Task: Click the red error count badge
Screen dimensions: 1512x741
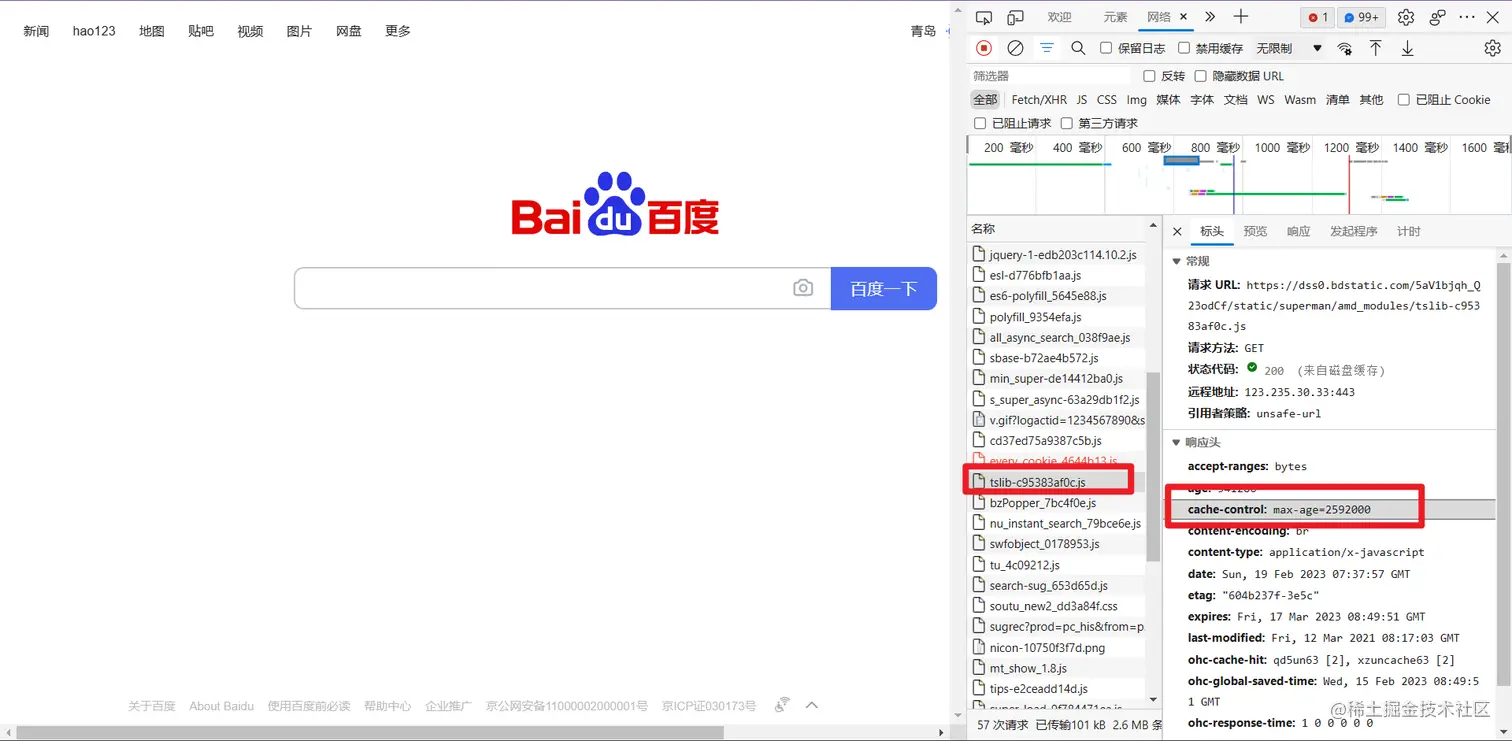Action: (x=1318, y=17)
